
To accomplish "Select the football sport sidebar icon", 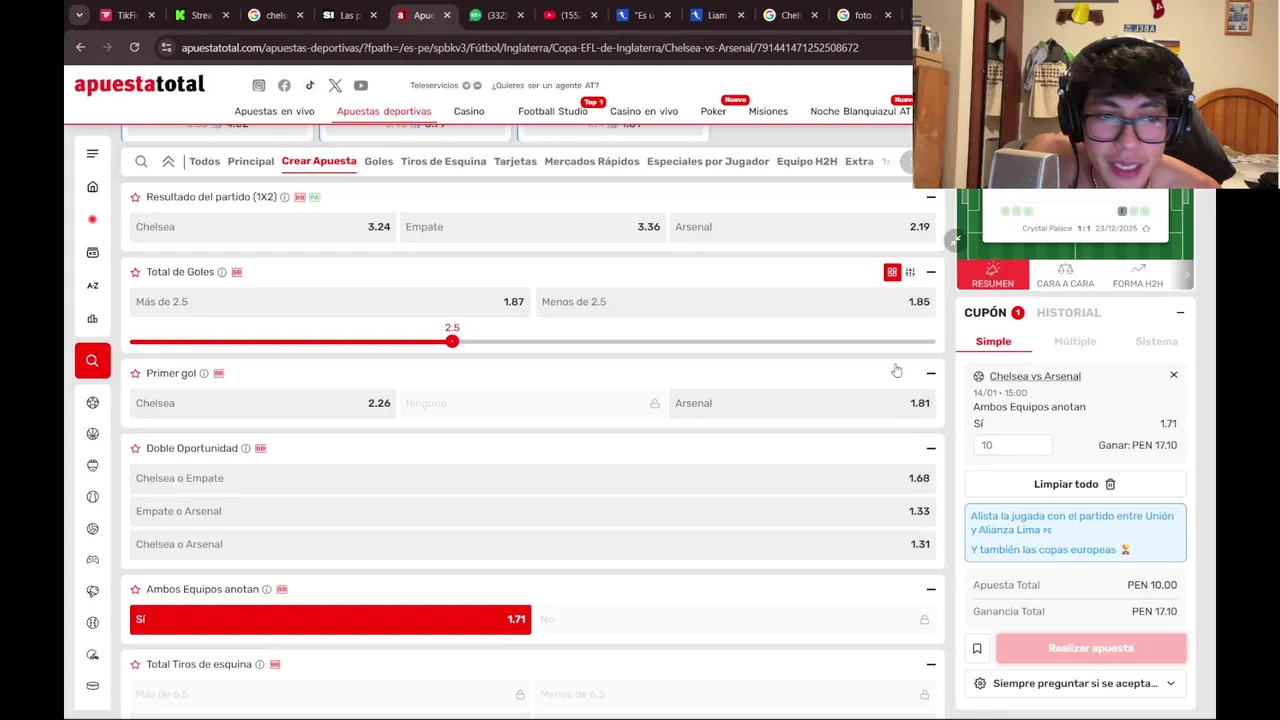I will pyautogui.click(x=92, y=402).
